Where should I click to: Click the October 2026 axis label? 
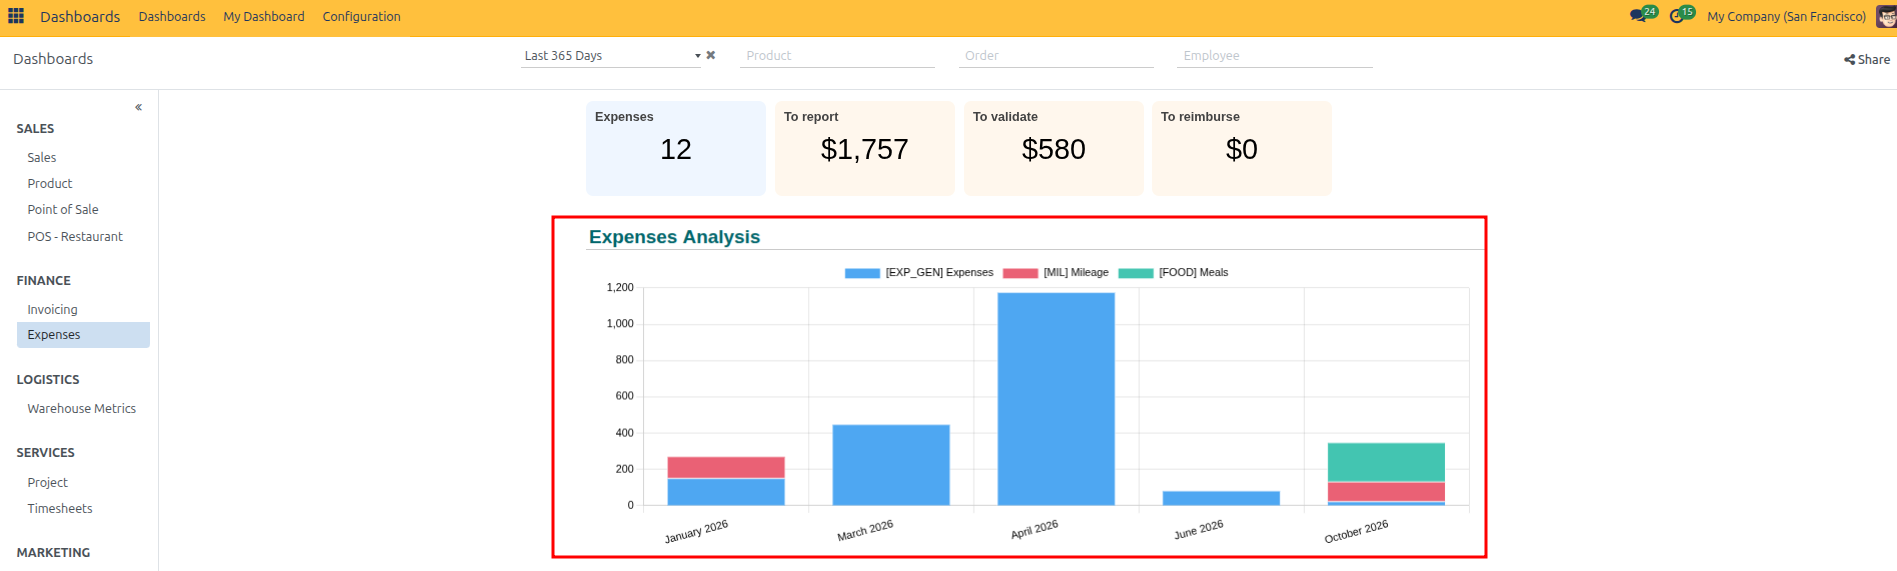pyautogui.click(x=1356, y=531)
